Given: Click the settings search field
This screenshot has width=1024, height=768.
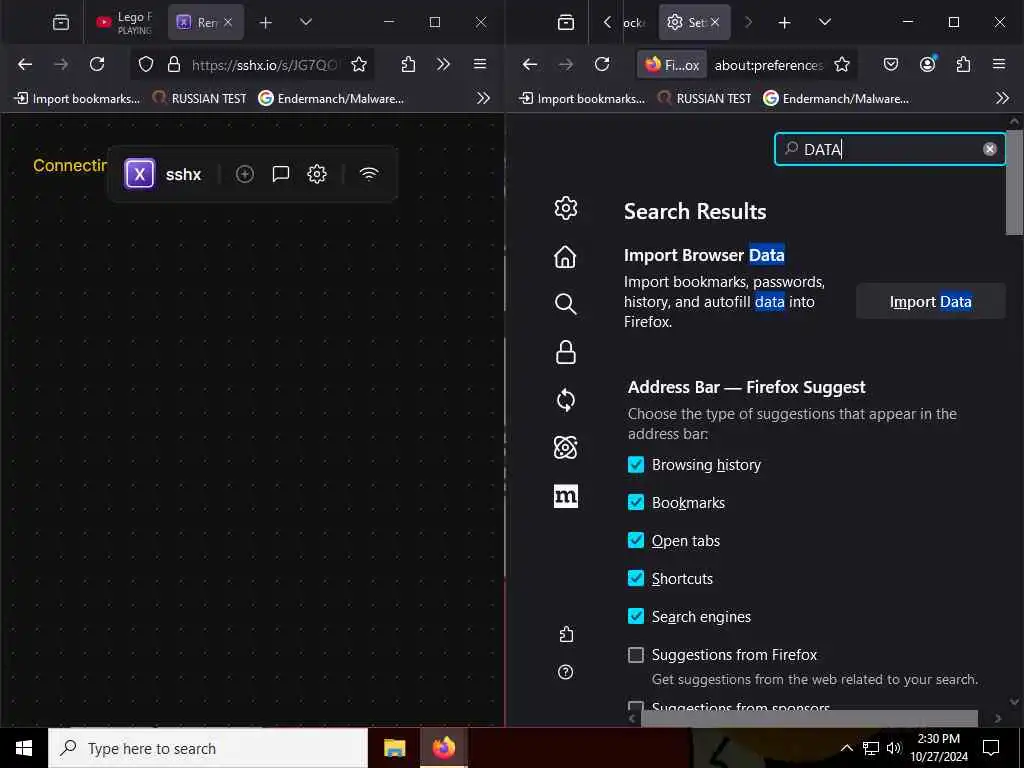Looking at the screenshot, I should click(889, 149).
